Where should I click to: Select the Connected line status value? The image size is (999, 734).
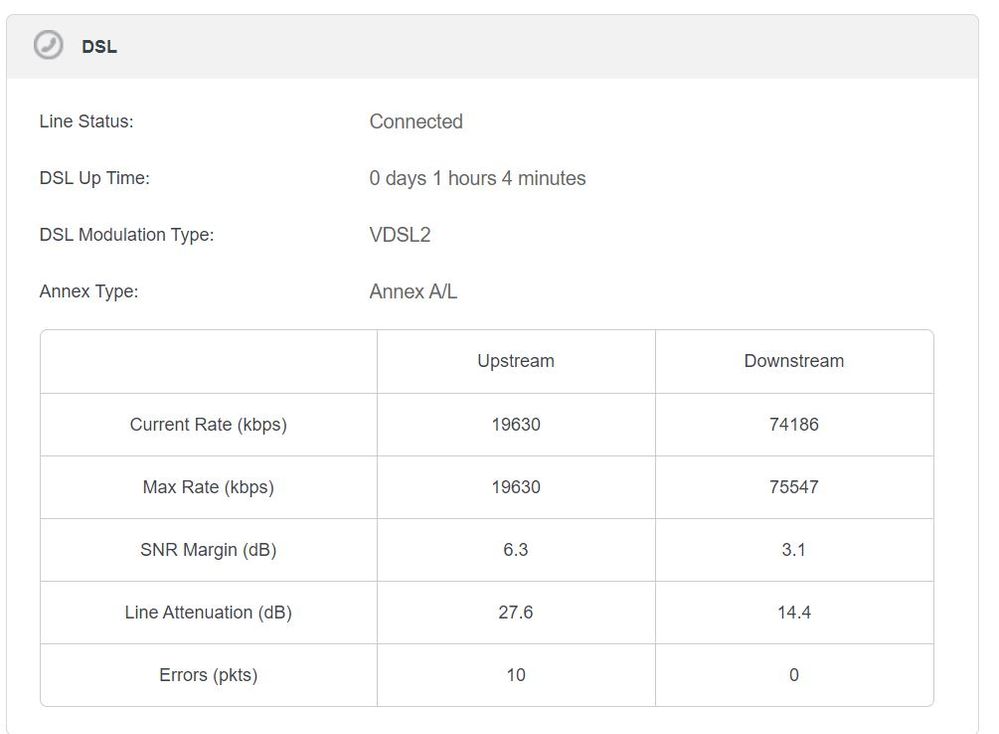tap(416, 122)
